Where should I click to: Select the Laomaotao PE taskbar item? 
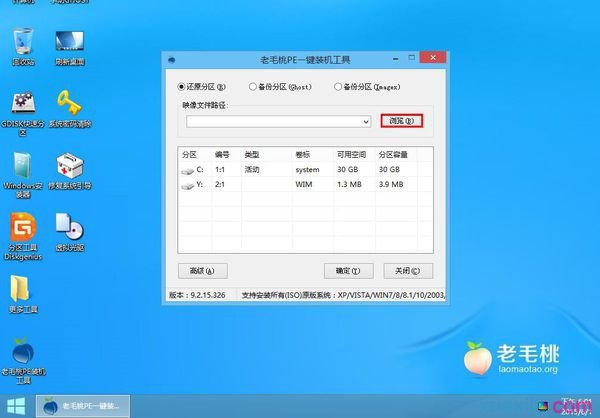(x=83, y=406)
